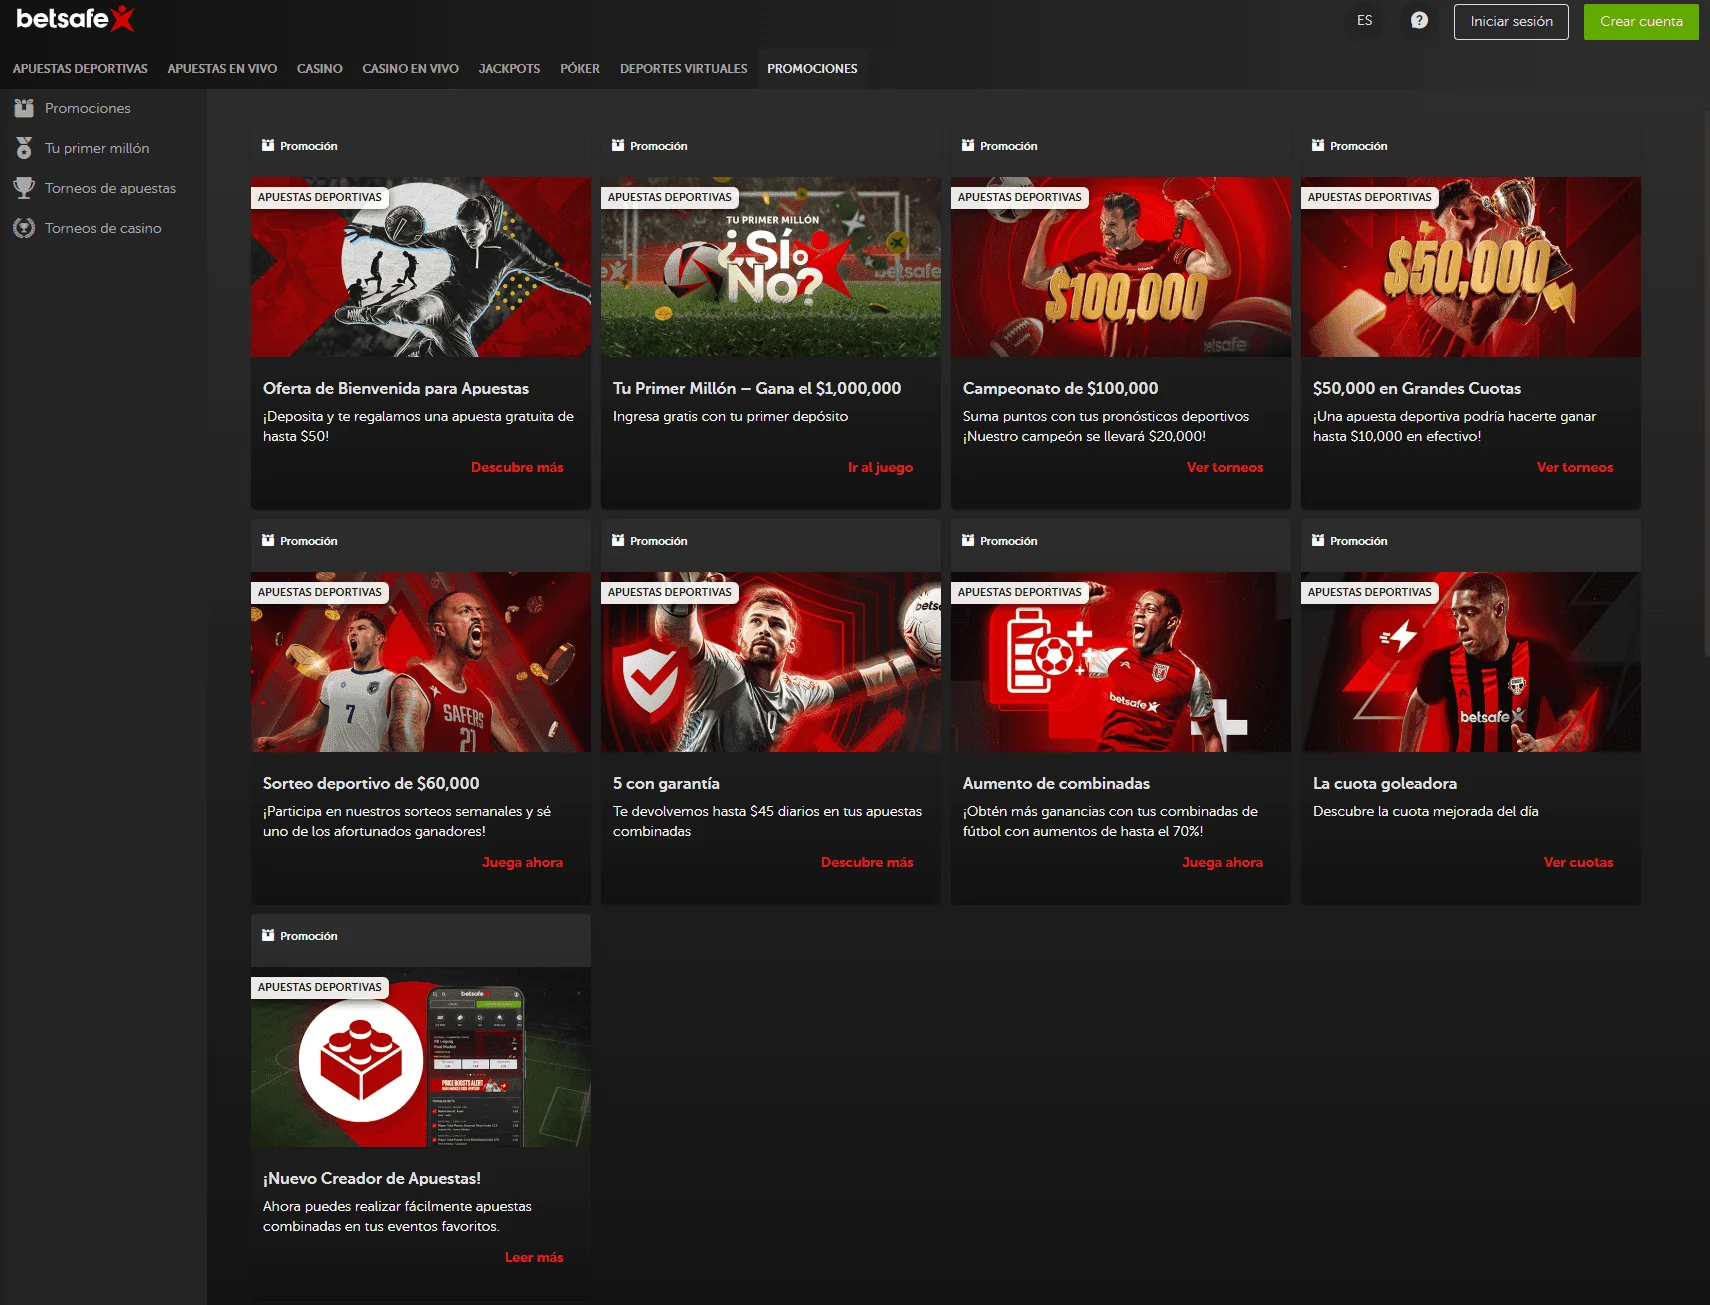Go to Apuestas en Vivo section
Image resolution: width=1710 pixels, height=1305 pixels.
pos(222,69)
